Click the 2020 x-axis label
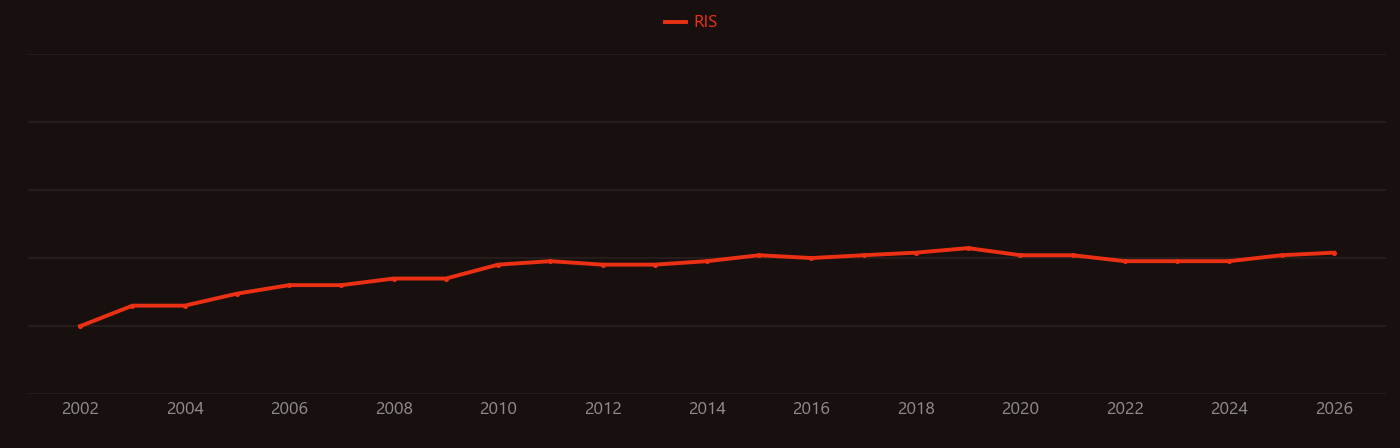This screenshot has height=448, width=1400. 1021,409
